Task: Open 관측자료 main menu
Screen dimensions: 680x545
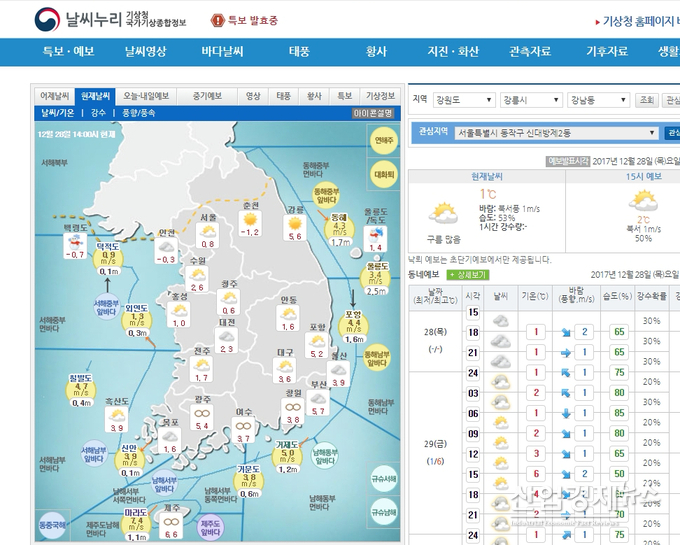Action: tap(530, 52)
